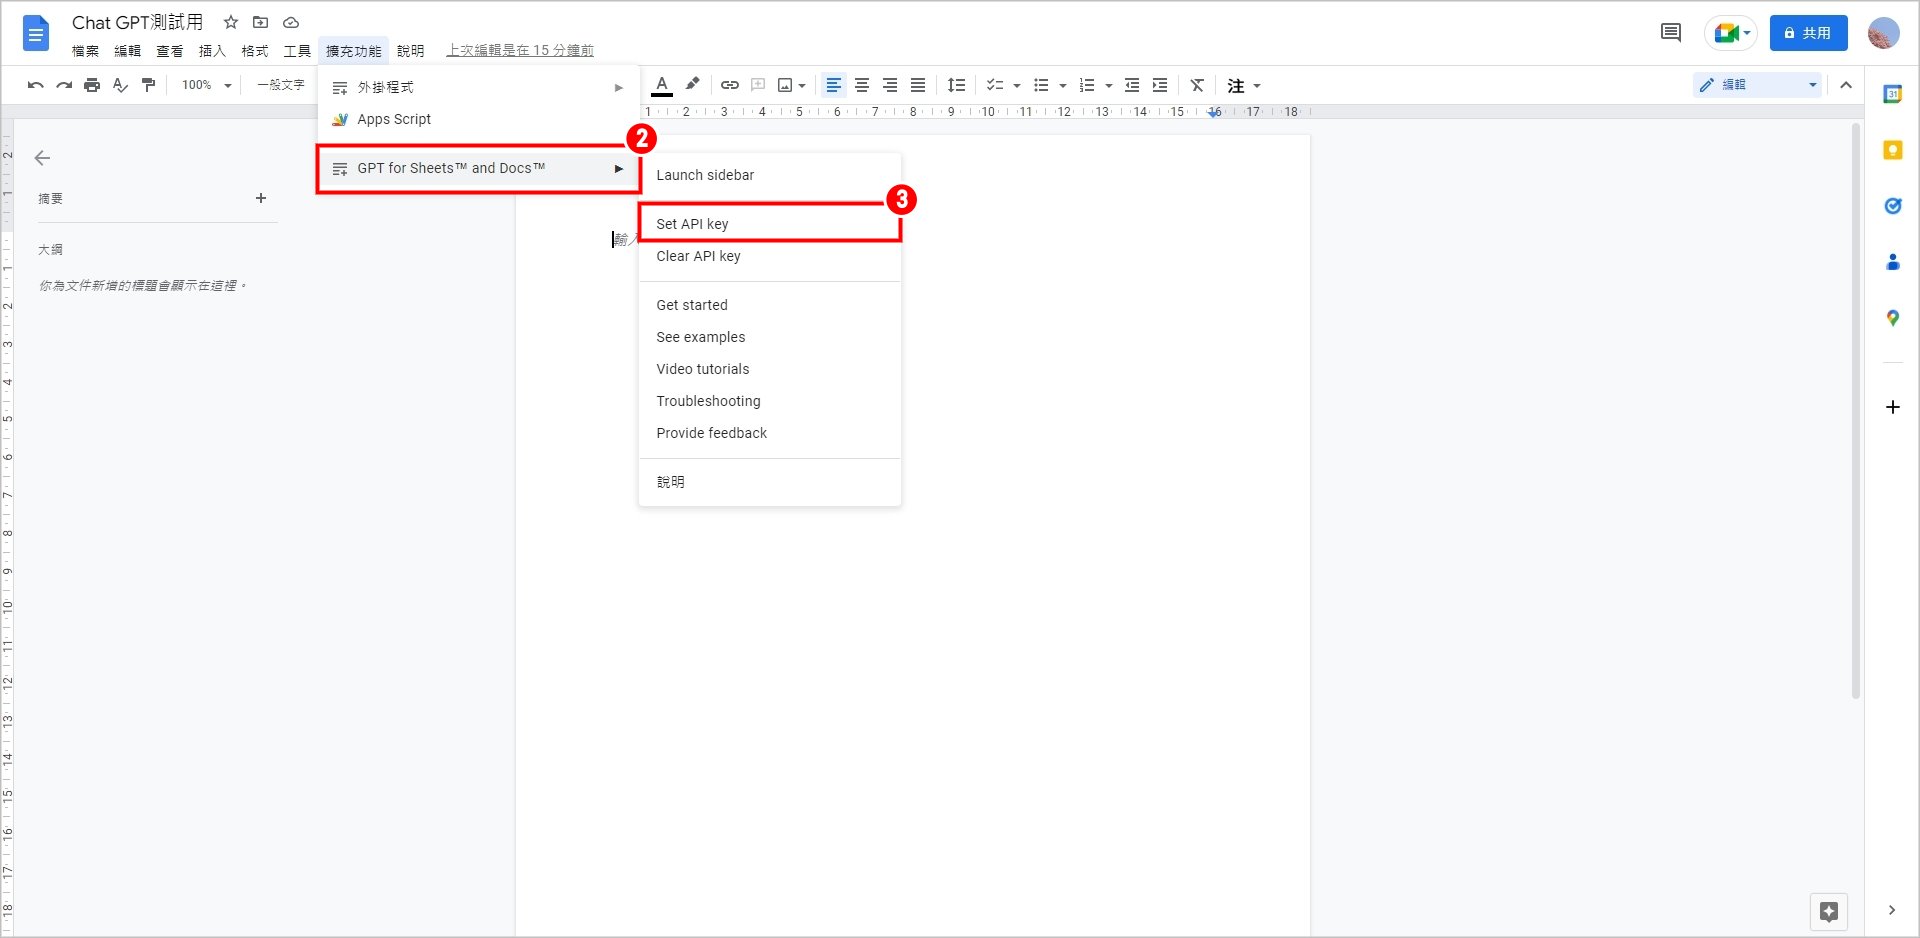Image resolution: width=1920 pixels, height=938 pixels.
Task: Add a comment from the toolbar
Action: tap(758, 85)
